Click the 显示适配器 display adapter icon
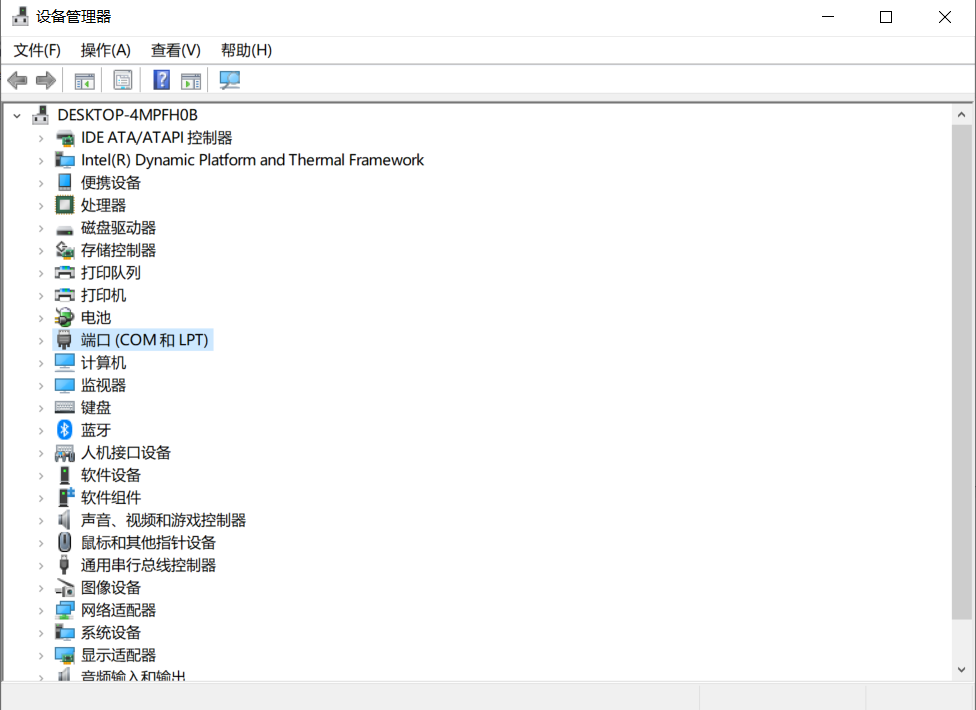The width and height of the screenshot is (976, 710). pos(65,655)
